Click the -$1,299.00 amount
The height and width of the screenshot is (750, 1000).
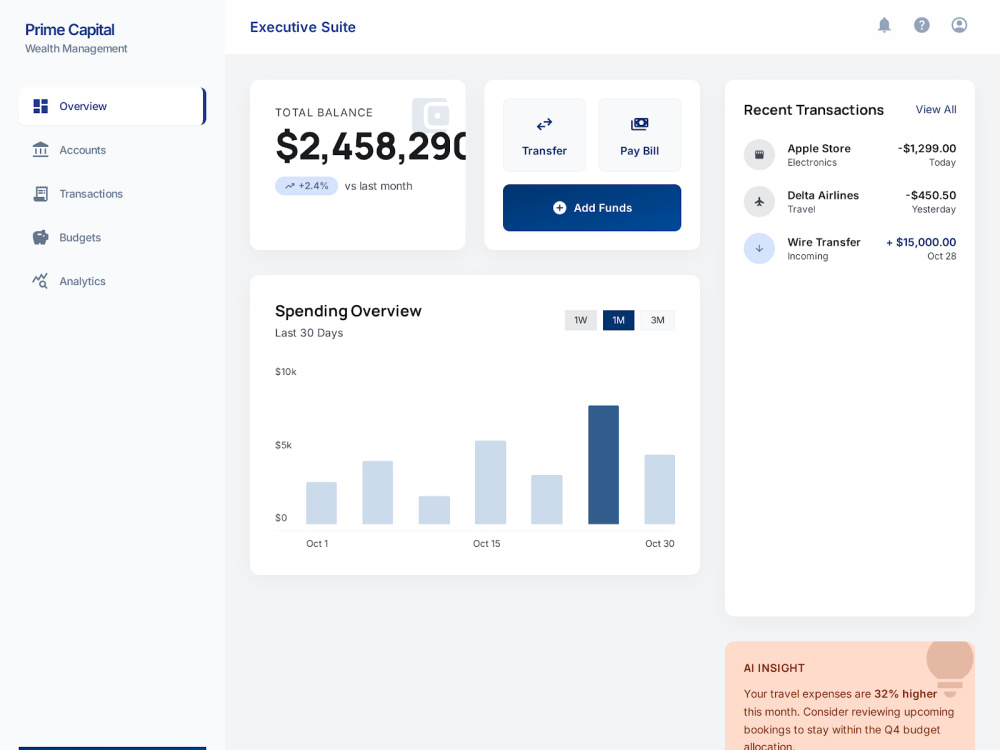(927, 149)
